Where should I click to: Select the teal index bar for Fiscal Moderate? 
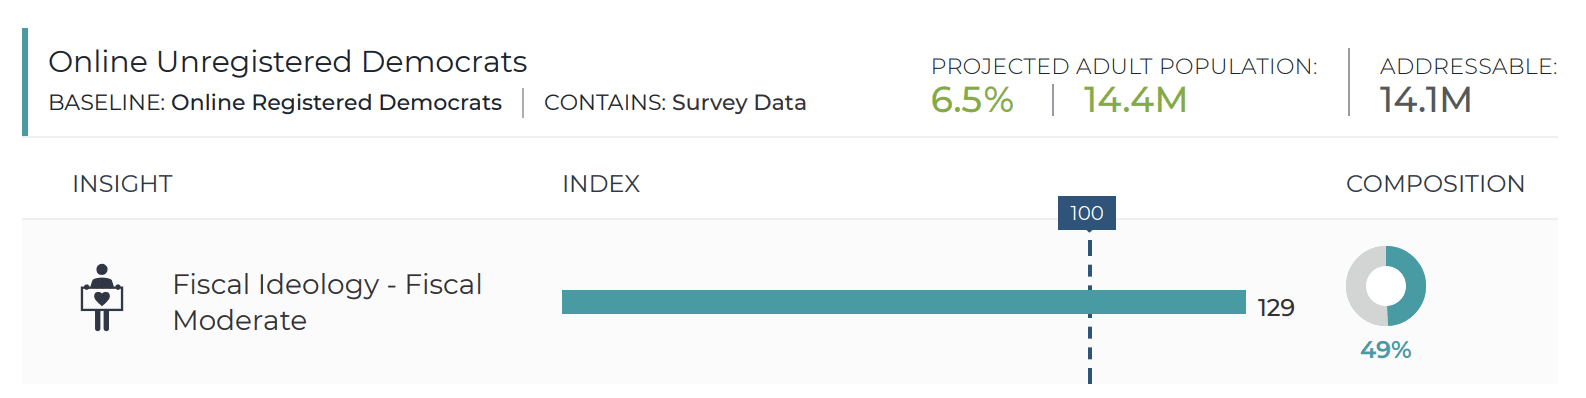904,302
